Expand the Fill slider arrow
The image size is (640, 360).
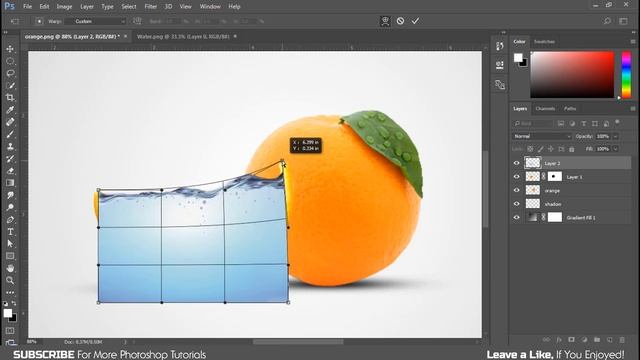pos(616,149)
